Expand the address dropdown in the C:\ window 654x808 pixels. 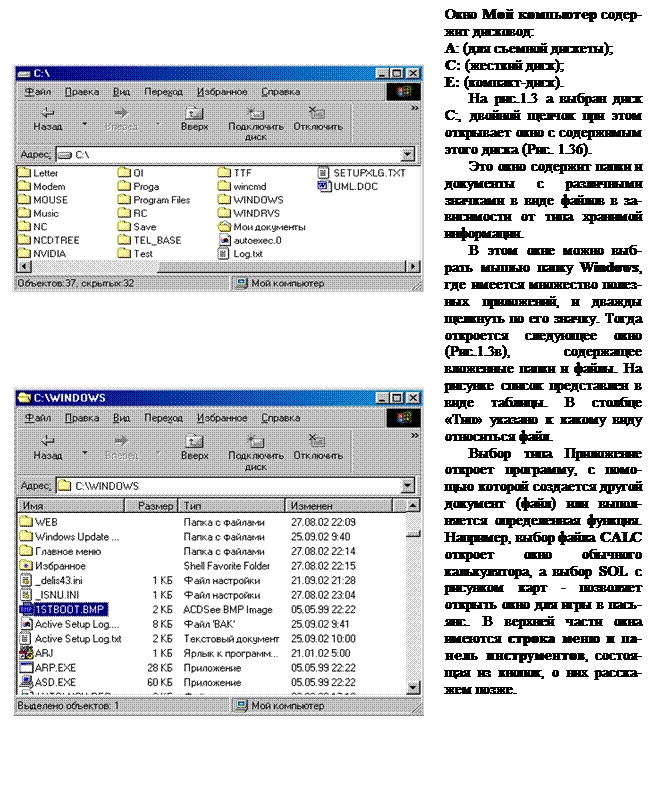click(x=407, y=155)
